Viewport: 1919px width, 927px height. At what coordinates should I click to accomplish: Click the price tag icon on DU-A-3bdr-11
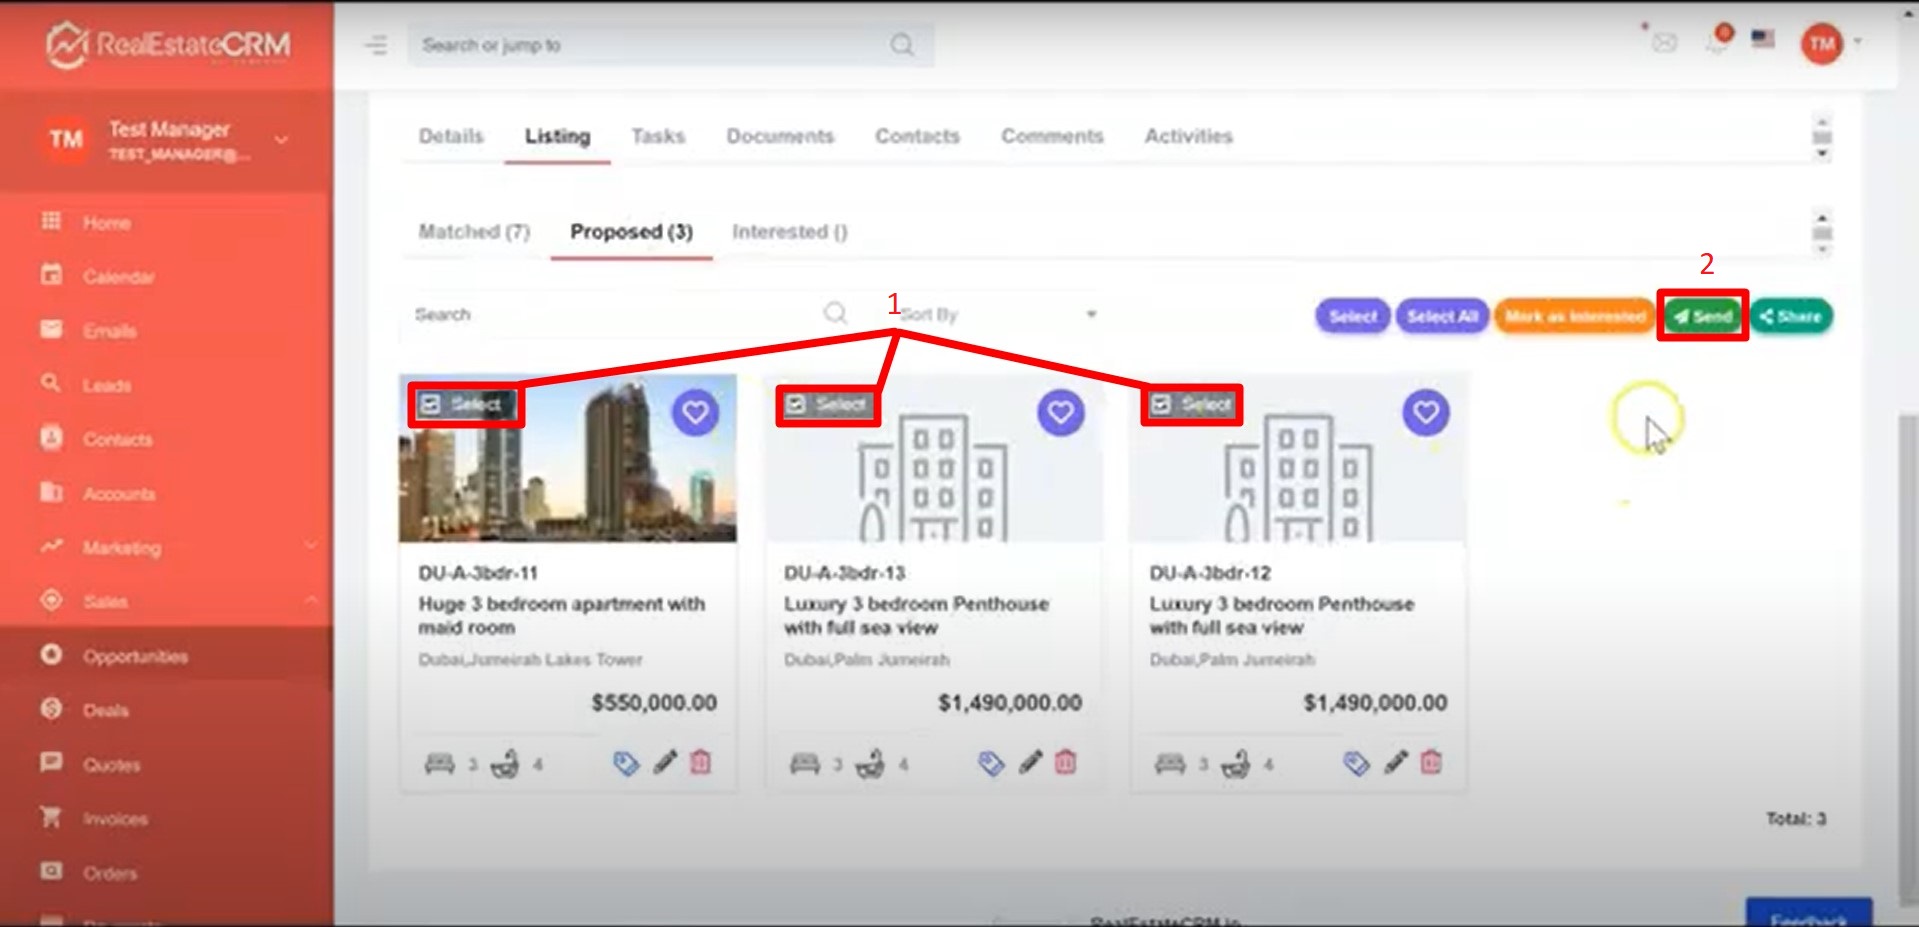coord(626,764)
